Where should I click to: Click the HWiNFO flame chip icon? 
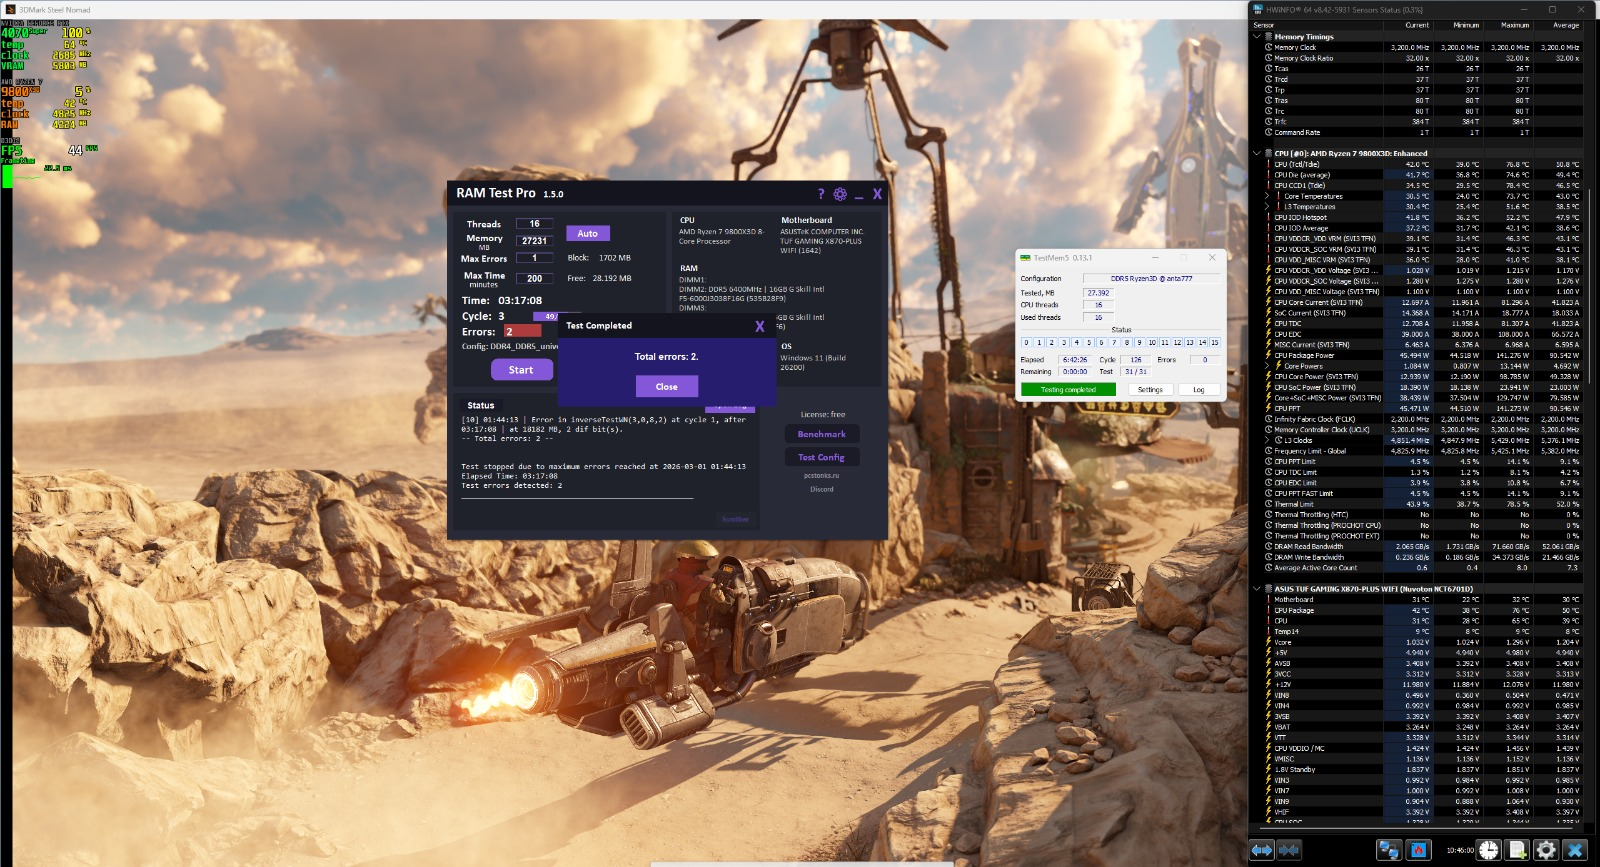(x=1417, y=850)
